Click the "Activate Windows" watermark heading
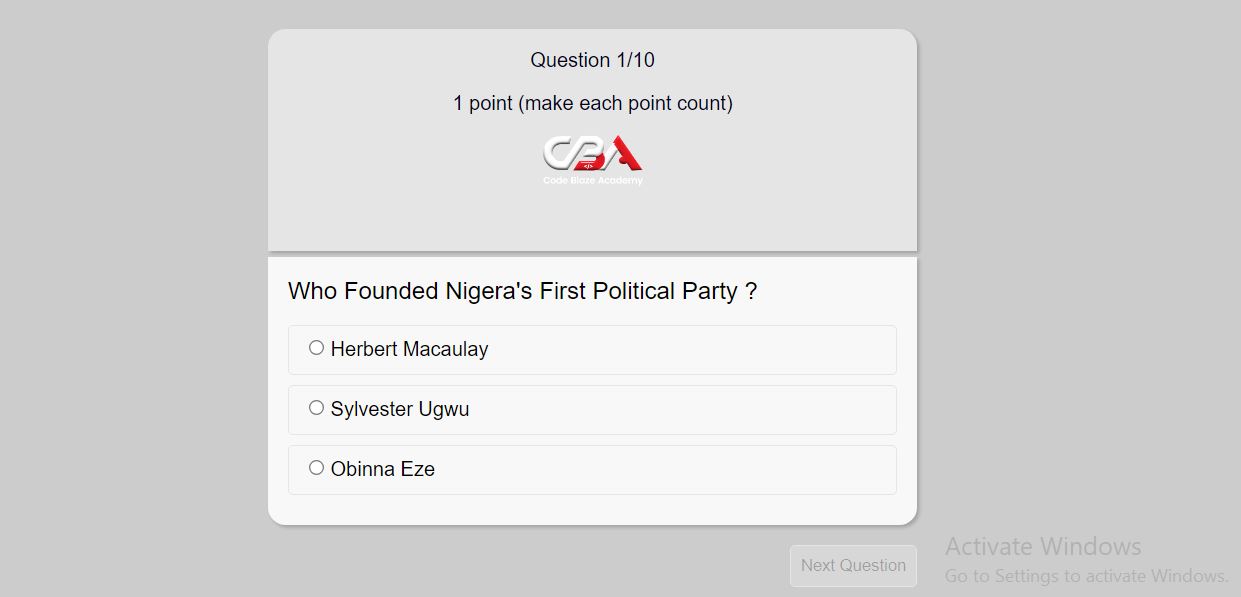This screenshot has height=597, width=1241. tap(1042, 546)
